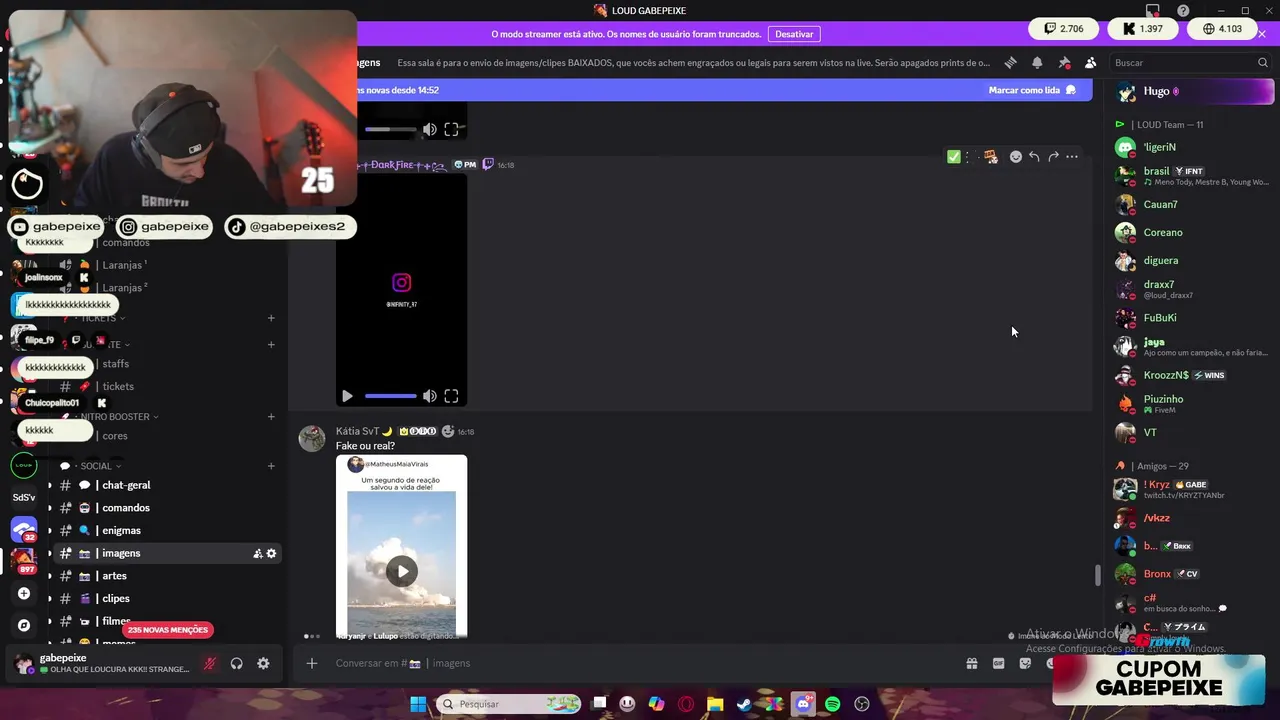Show pinned messages
The height and width of the screenshot is (720, 1280).
[1064, 62]
